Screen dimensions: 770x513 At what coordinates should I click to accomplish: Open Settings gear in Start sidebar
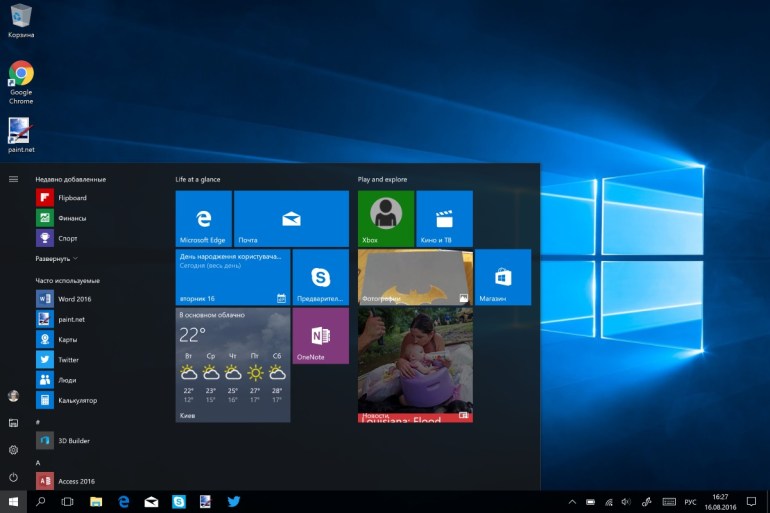point(13,450)
